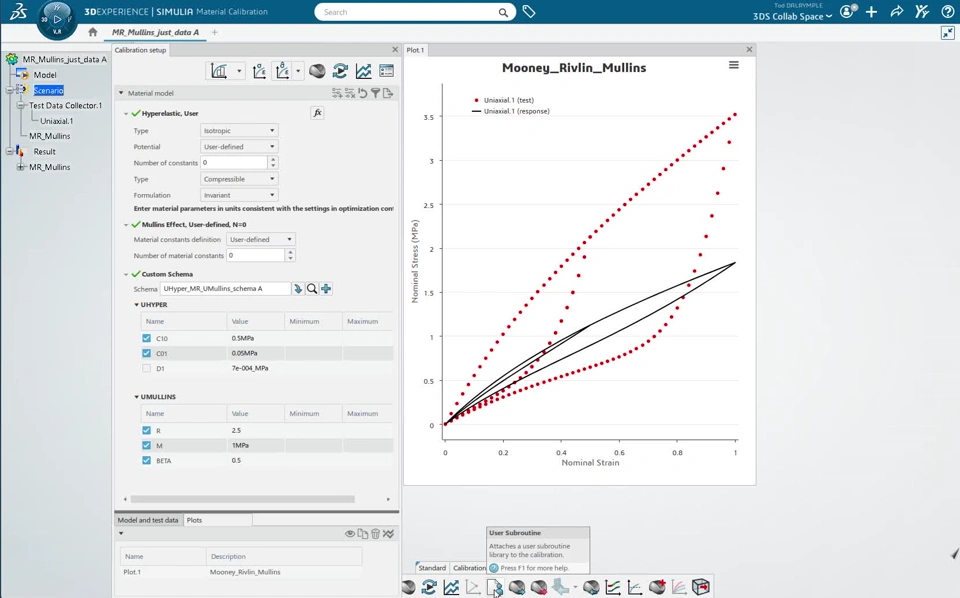
Task: Open the Help question mark icon
Action: (x=947, y=12)
